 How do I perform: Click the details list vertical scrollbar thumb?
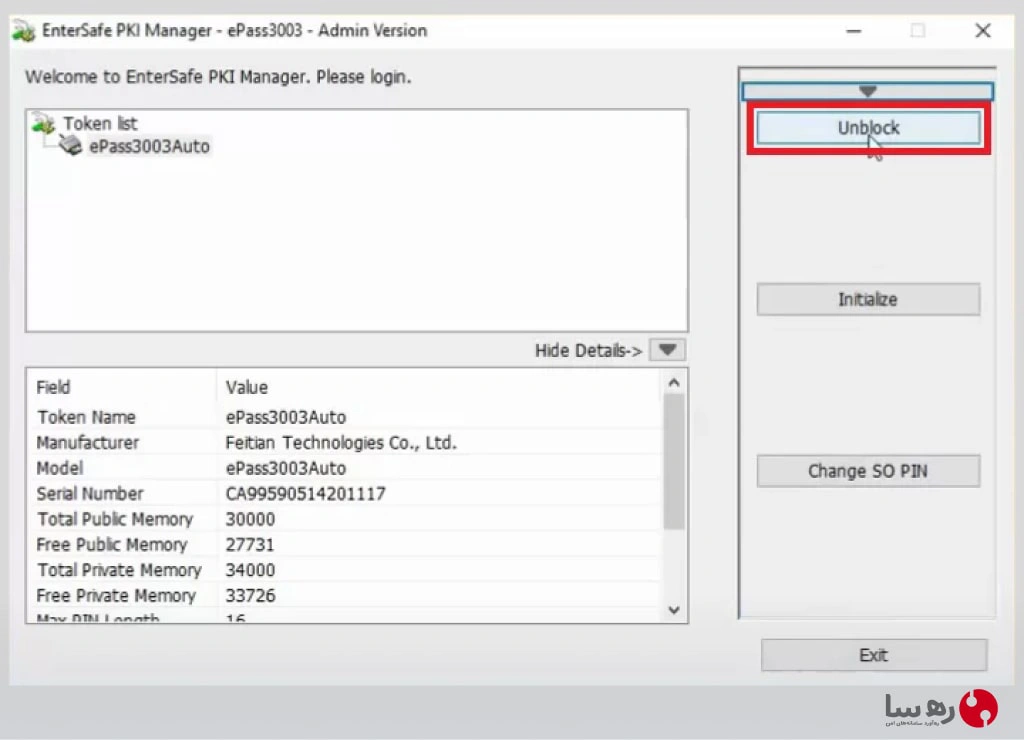coord(674,462)
